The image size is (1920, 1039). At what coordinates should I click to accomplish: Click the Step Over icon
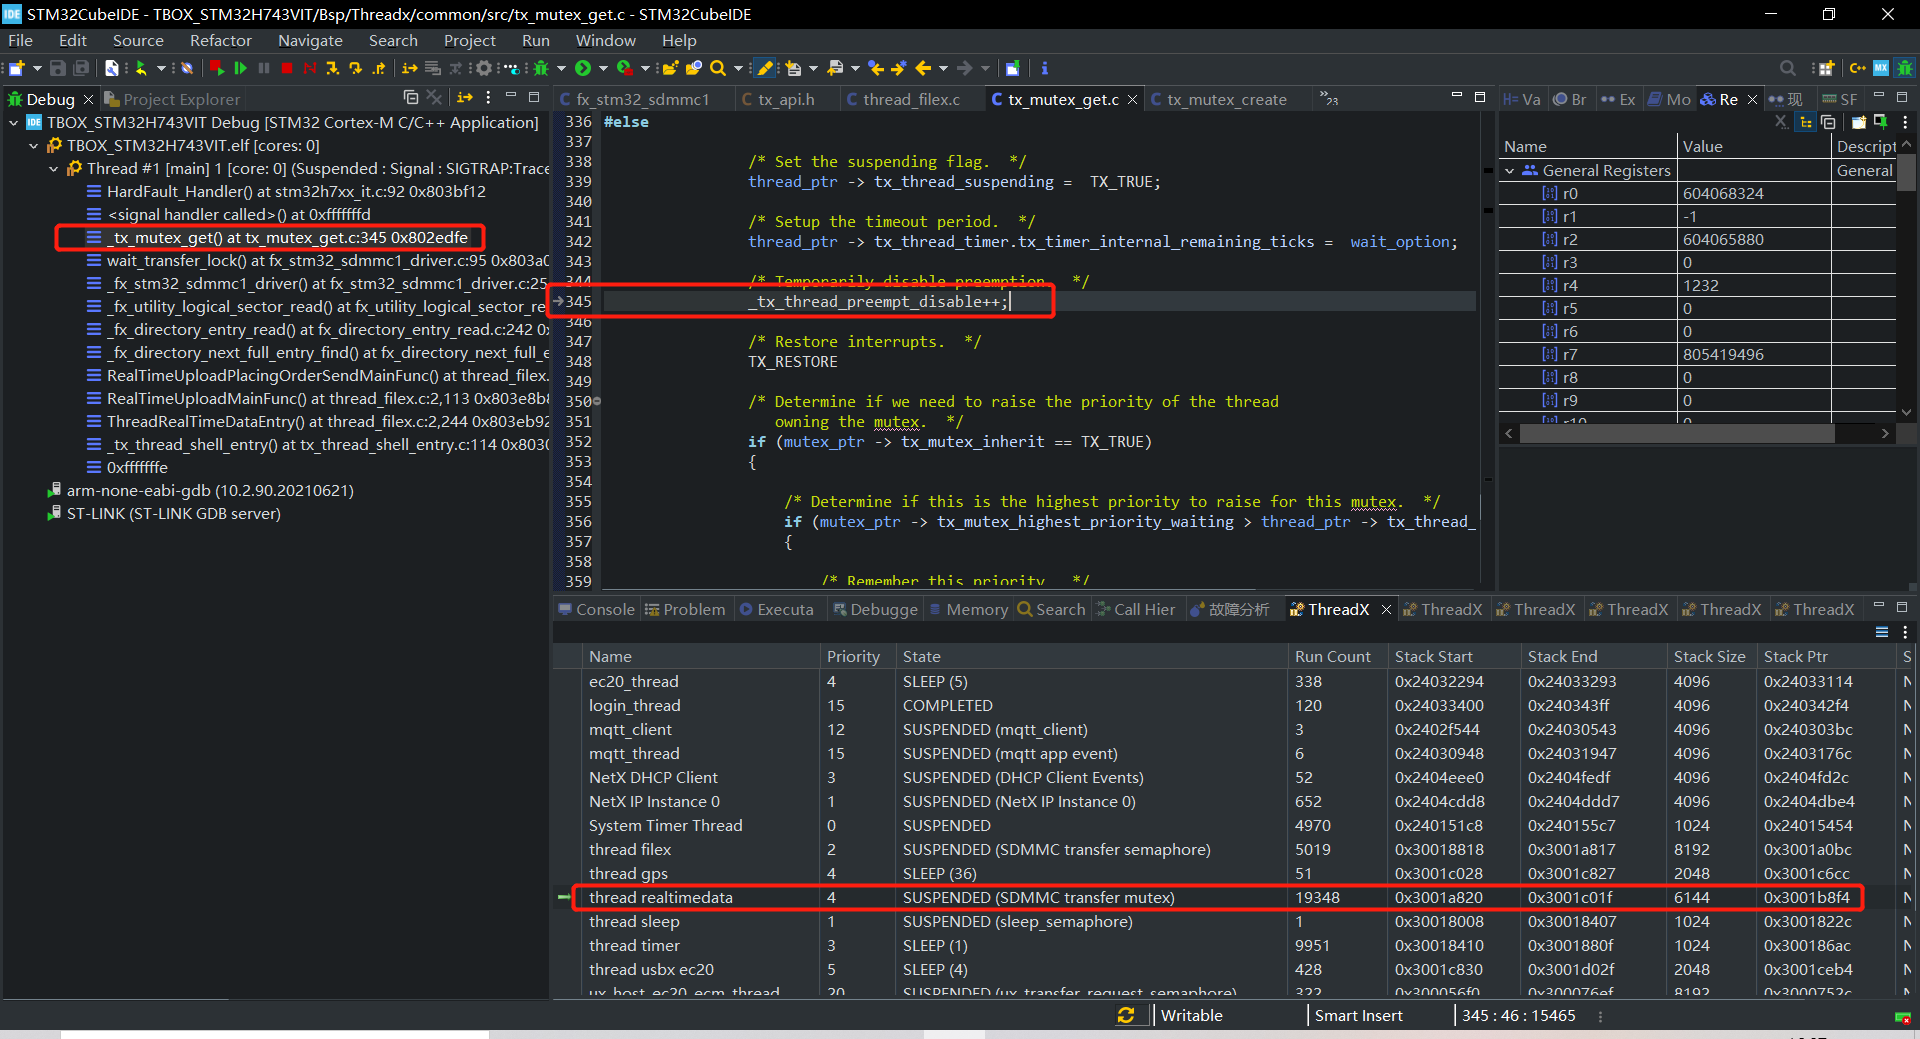click(357, 68)
